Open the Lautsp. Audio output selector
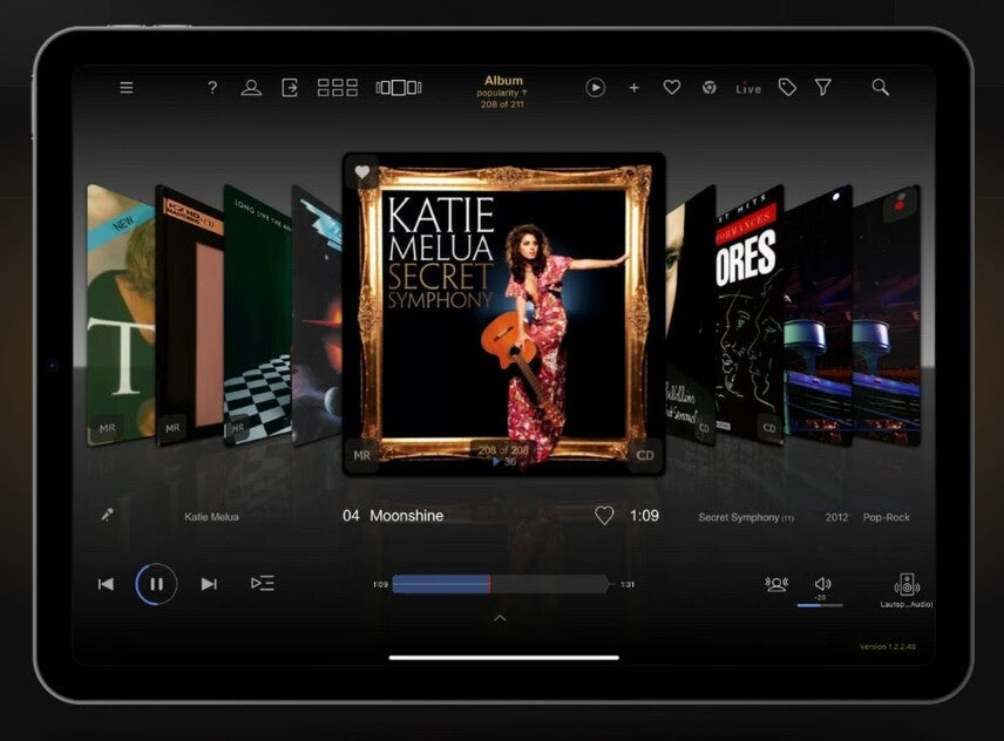 pos(906,590)
